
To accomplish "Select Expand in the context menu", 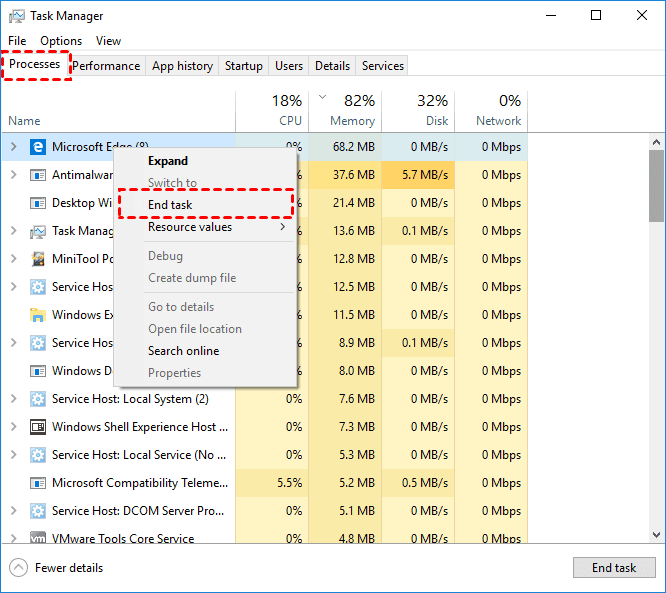I will click(x=206, y=161).
